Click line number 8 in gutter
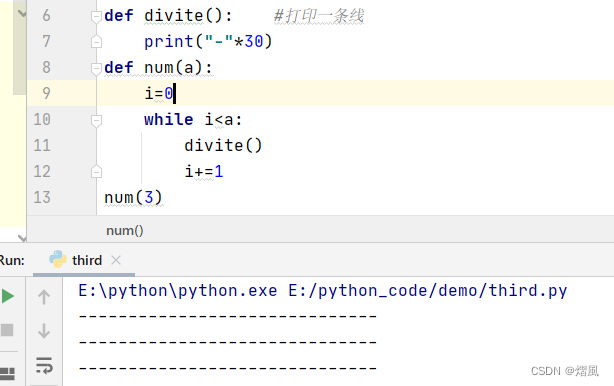614x386 pixels. pyautogui.click(x=46, y=67)
